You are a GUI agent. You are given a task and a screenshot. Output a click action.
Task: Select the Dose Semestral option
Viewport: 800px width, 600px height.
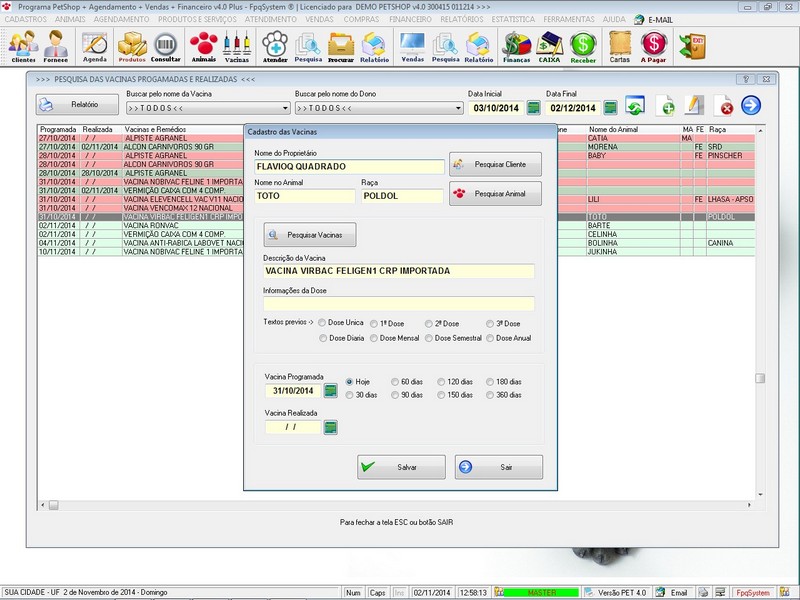click(x=430, y=340)
